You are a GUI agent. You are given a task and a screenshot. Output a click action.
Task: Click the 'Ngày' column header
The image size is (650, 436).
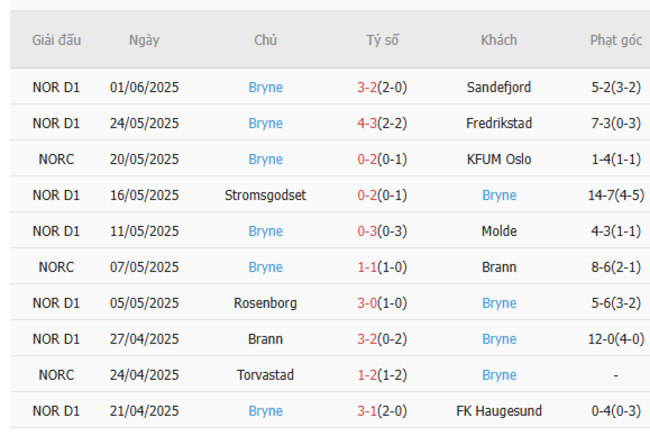click(144, 41)
